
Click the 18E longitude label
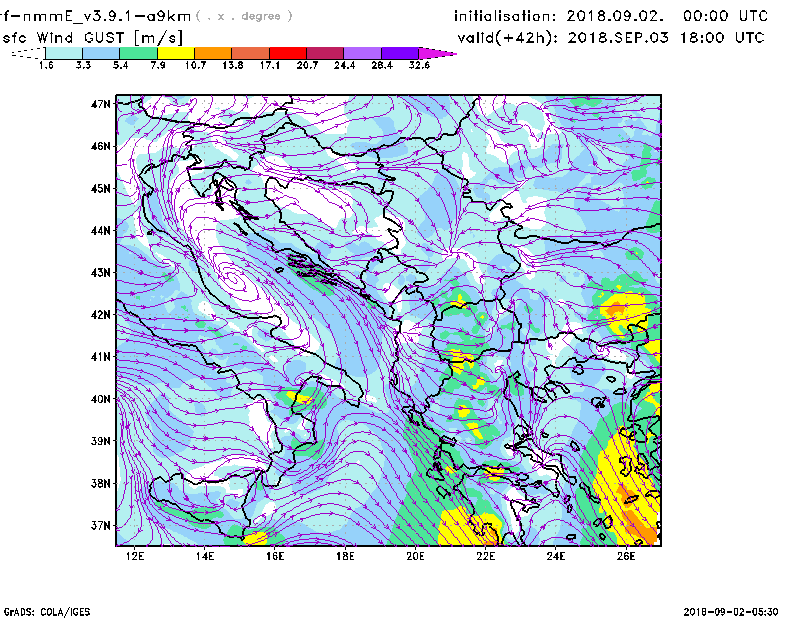tap(345, 556)
